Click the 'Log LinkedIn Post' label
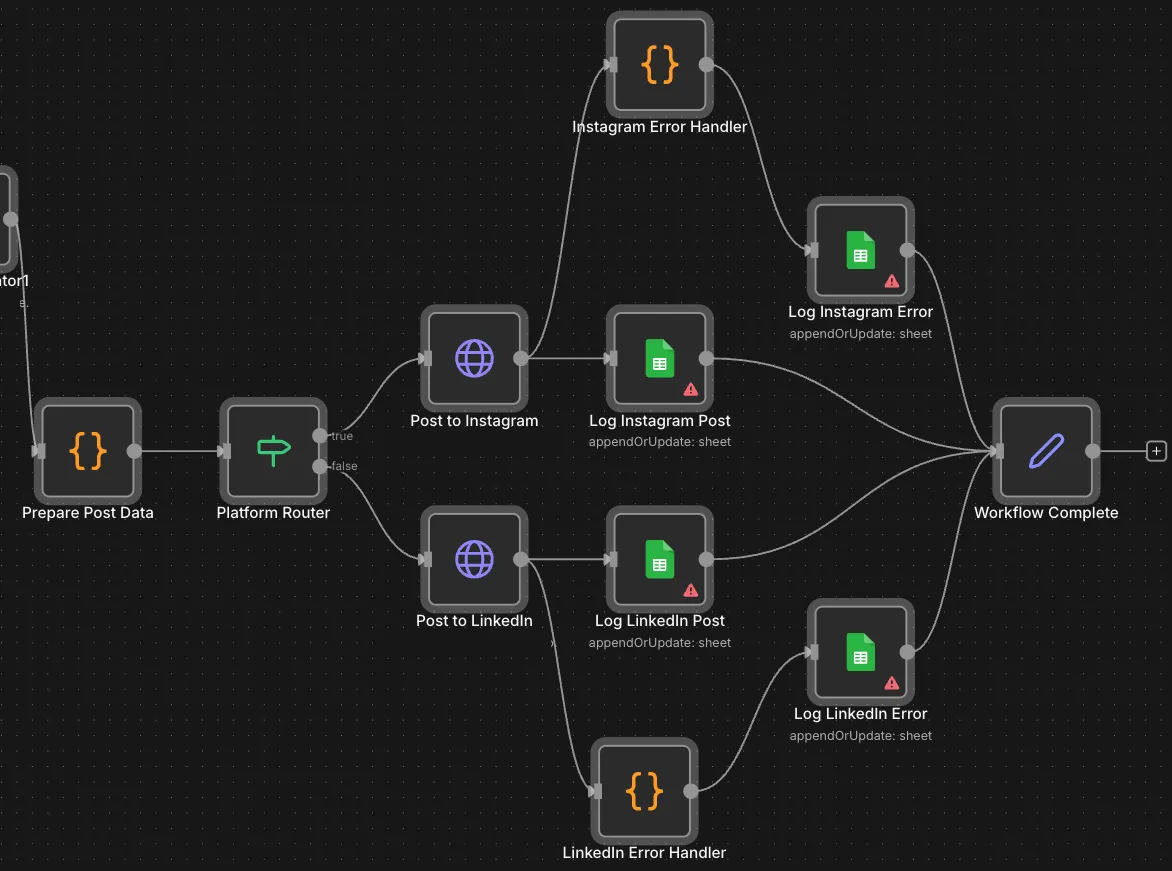 pos(659,621)
